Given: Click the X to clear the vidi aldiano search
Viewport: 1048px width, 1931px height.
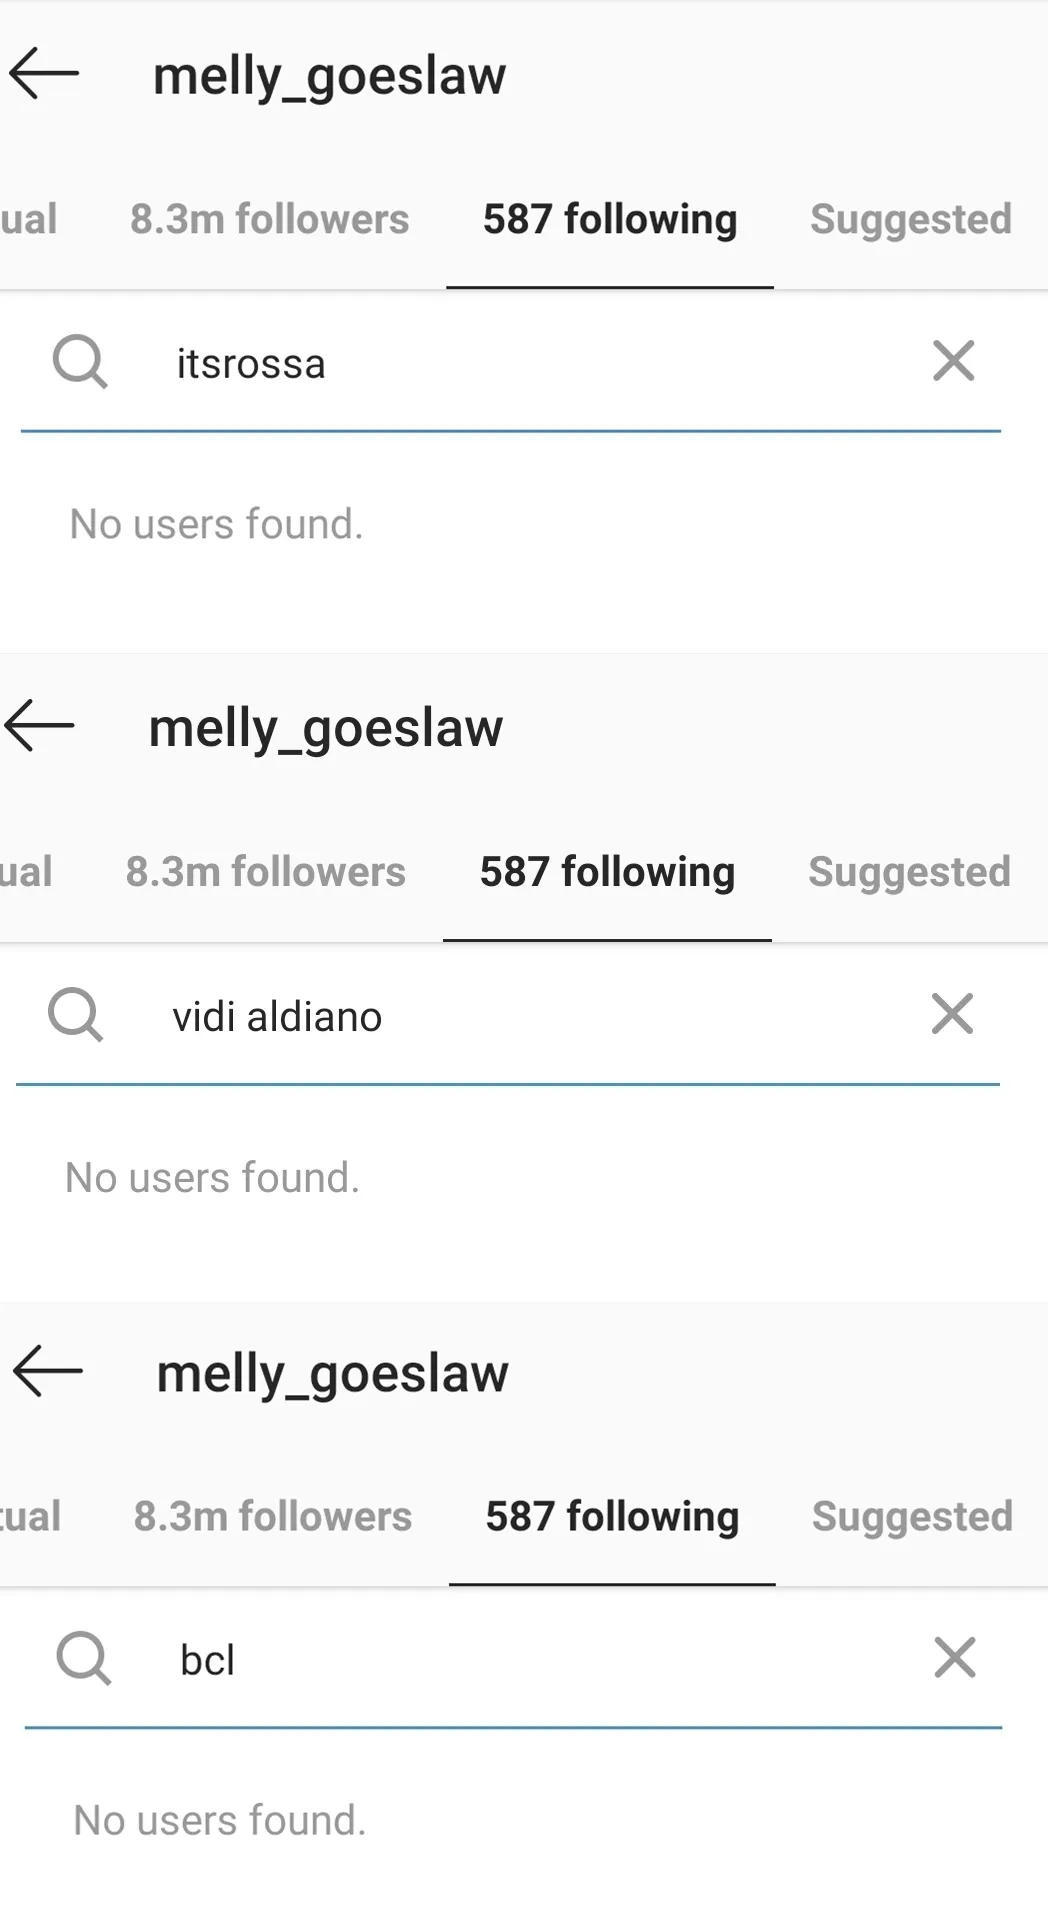Looking at the screenshot, I should pos(952,1015).
